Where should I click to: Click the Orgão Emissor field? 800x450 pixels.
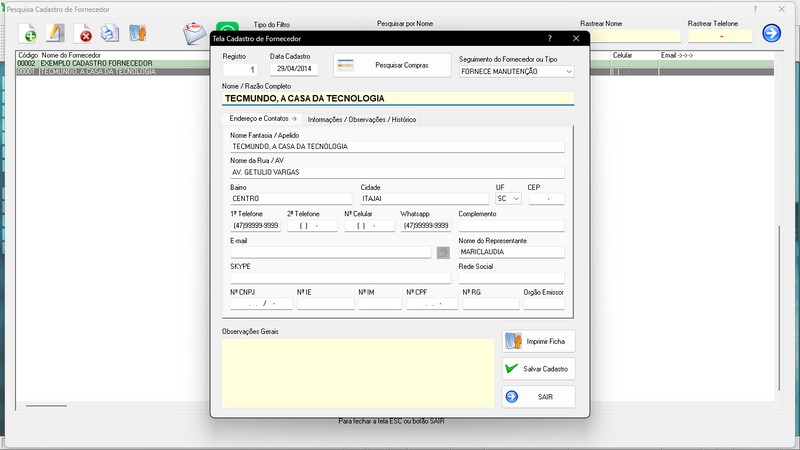544,304
